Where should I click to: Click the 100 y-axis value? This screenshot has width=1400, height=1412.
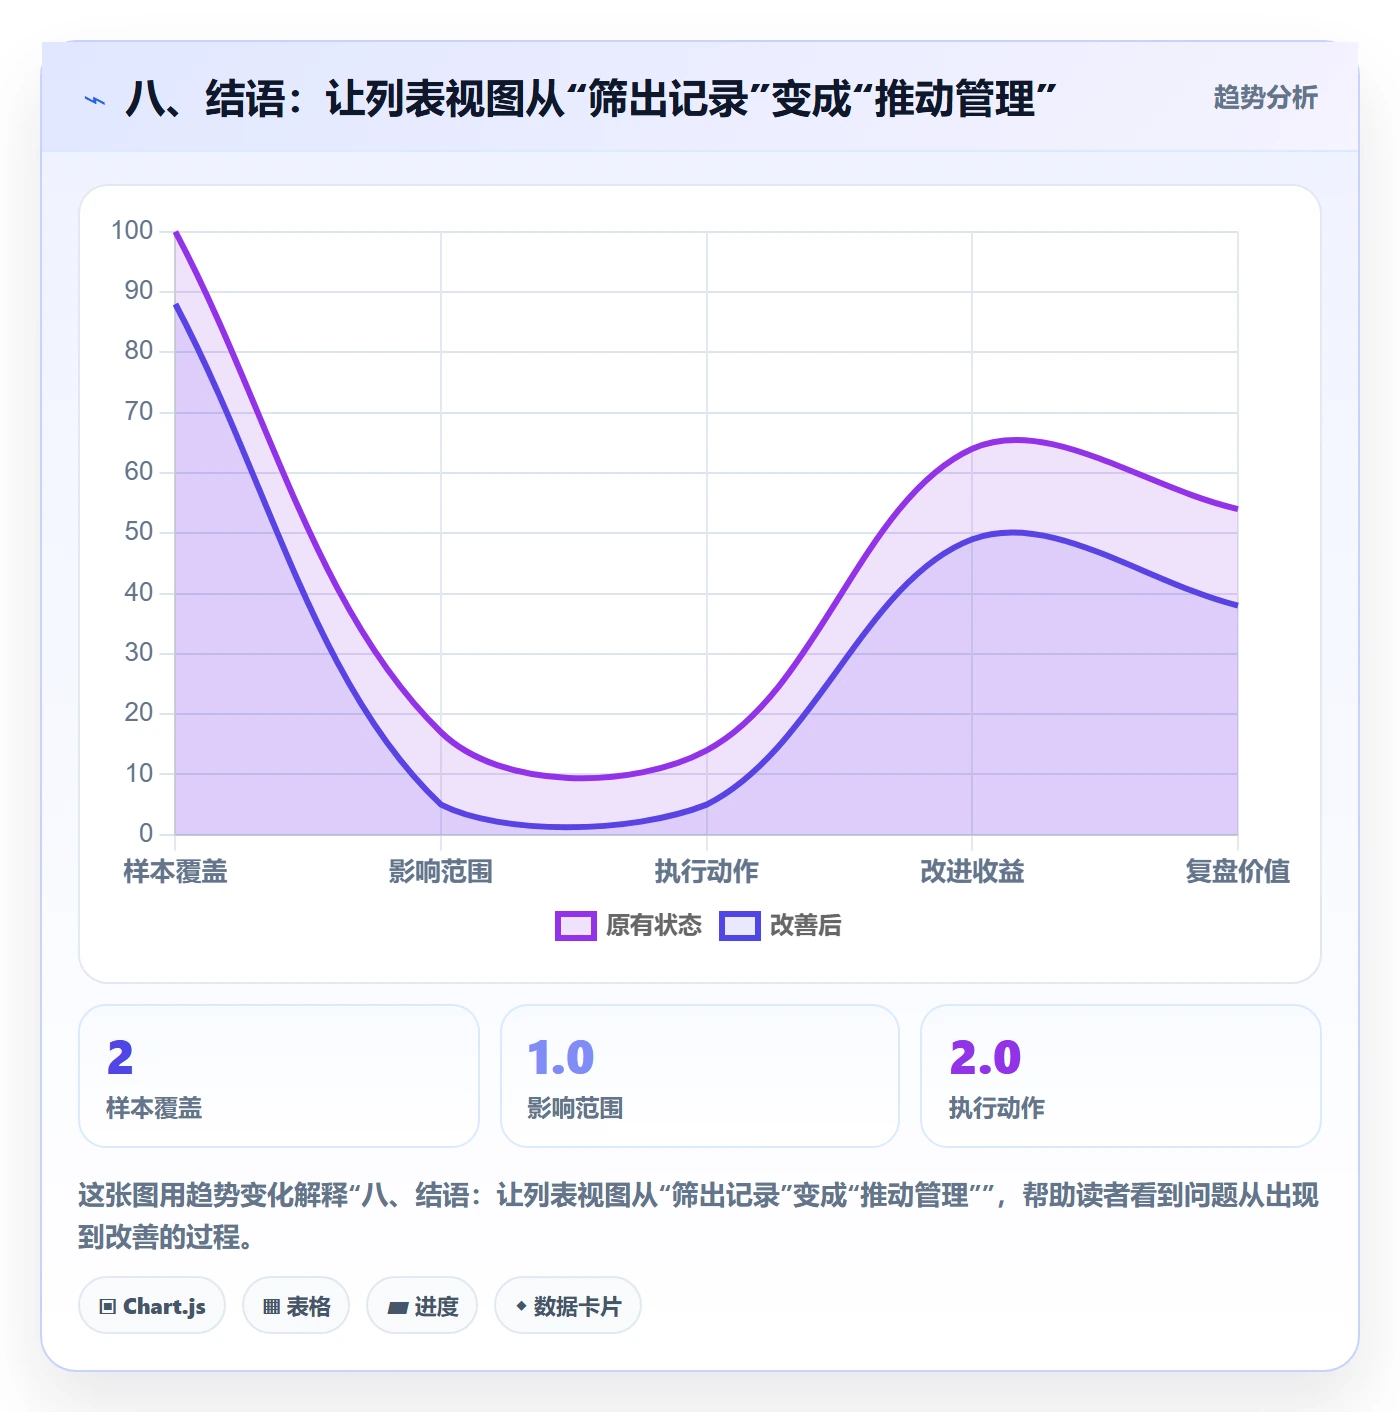point(132,231)
